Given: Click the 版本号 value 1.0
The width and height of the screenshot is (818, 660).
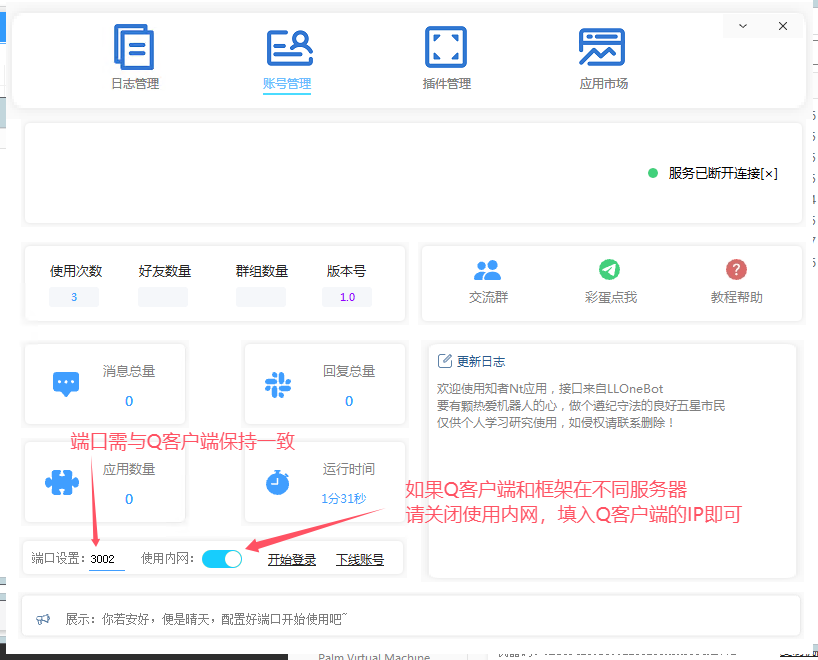Looking at the screenshot, I should 347,297.
